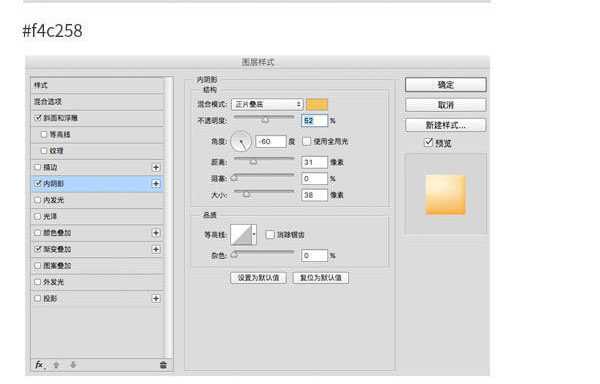
Task: Click the trash delete effect icon
Action: tap(163, 365)
